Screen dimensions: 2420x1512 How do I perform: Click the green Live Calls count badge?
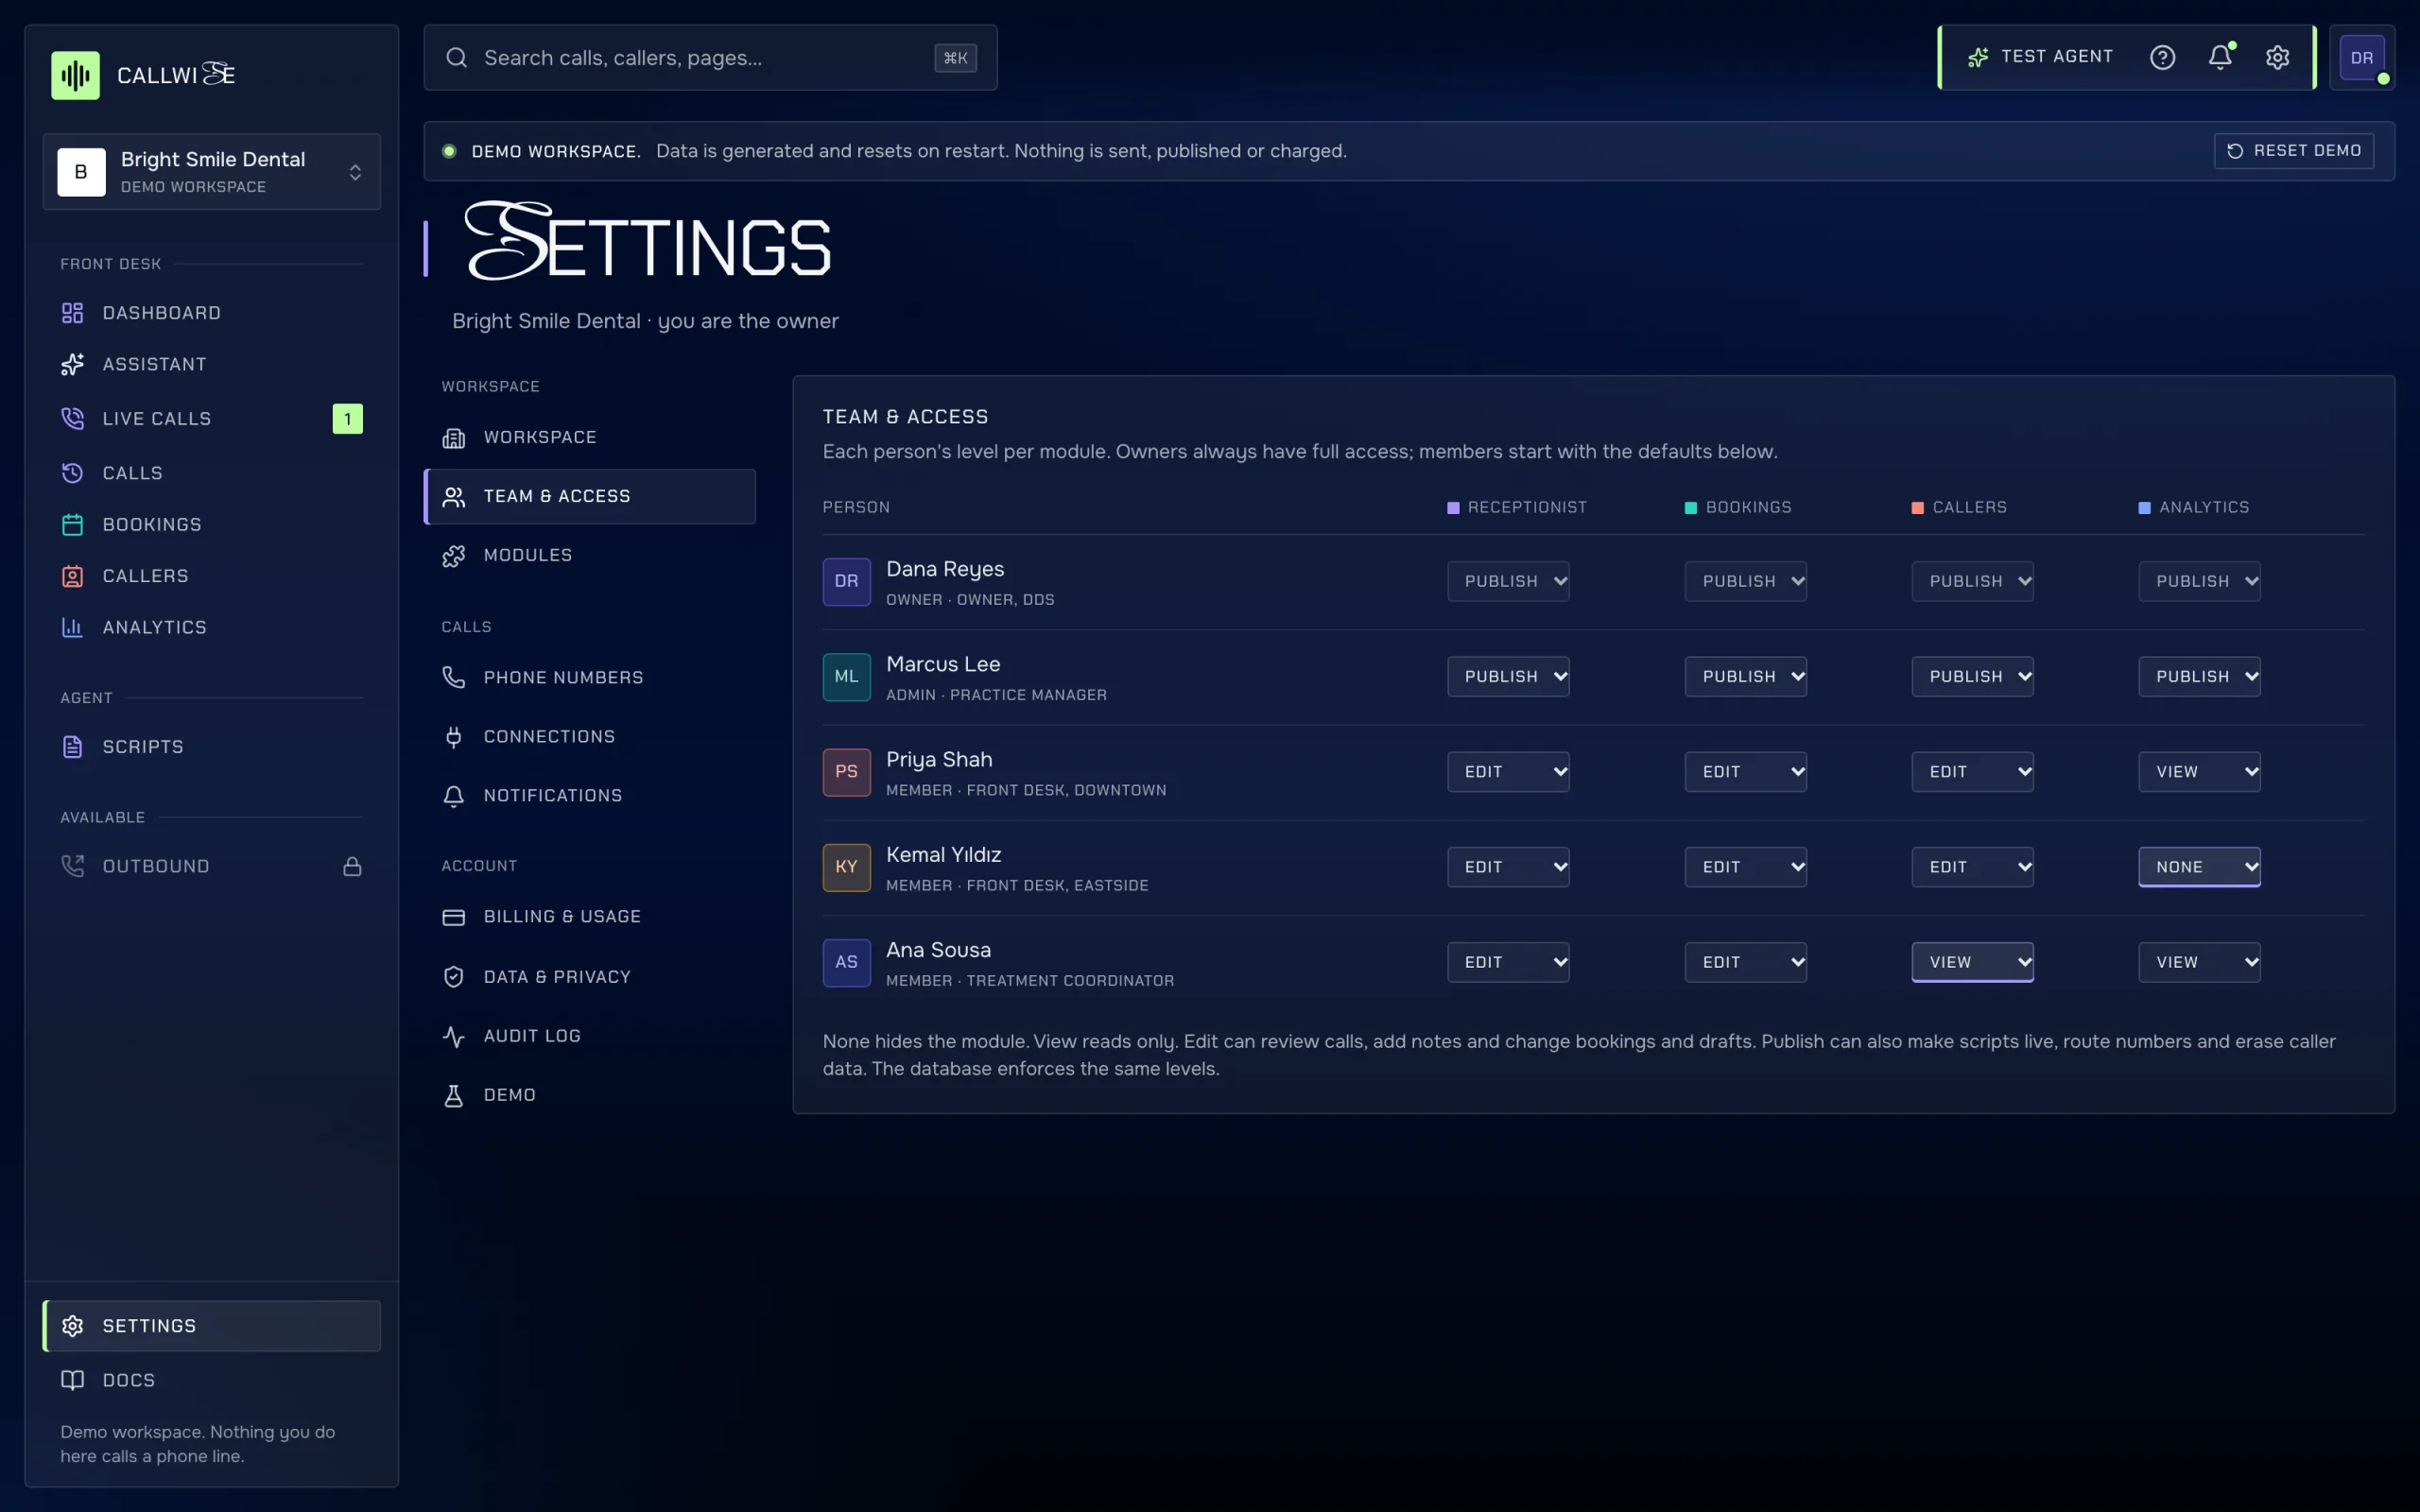[x=347, y=418]
